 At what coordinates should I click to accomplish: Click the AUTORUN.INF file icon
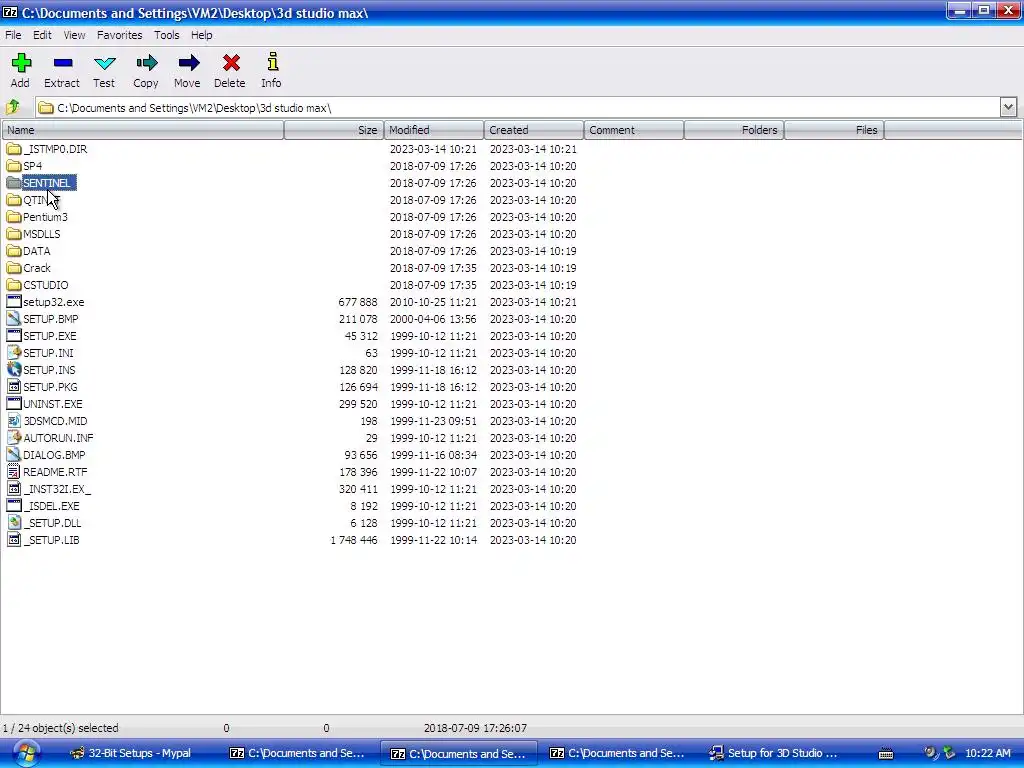[x=14, y=438]
